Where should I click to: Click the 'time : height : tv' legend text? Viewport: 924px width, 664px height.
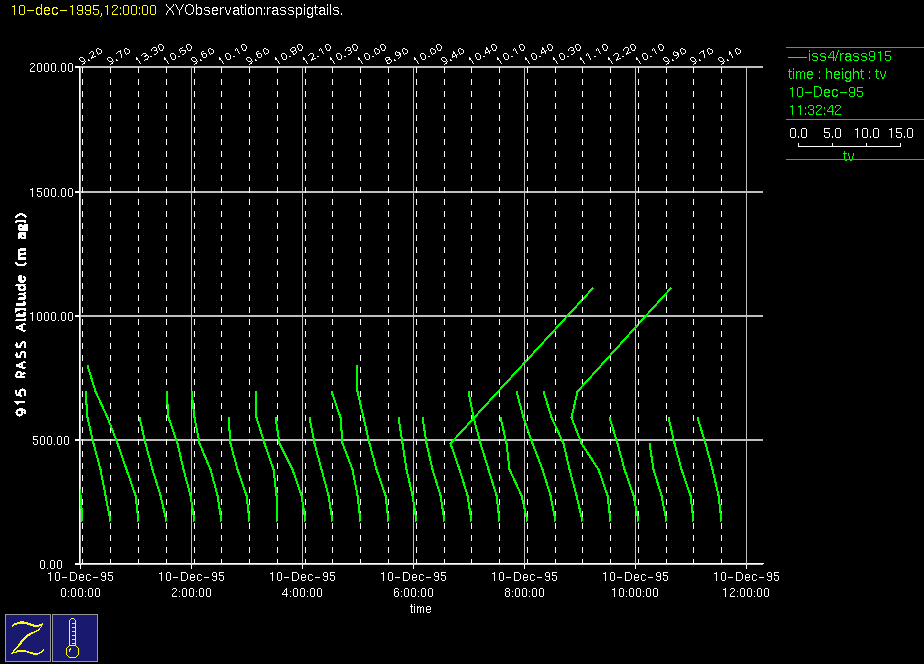[836, 74]
